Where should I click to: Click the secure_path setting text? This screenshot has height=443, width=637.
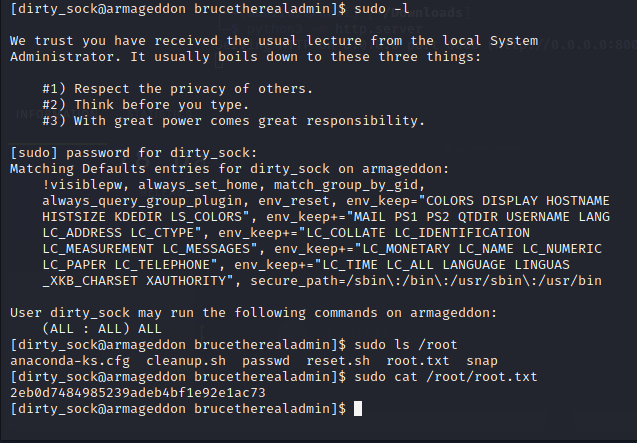[426, 281]
